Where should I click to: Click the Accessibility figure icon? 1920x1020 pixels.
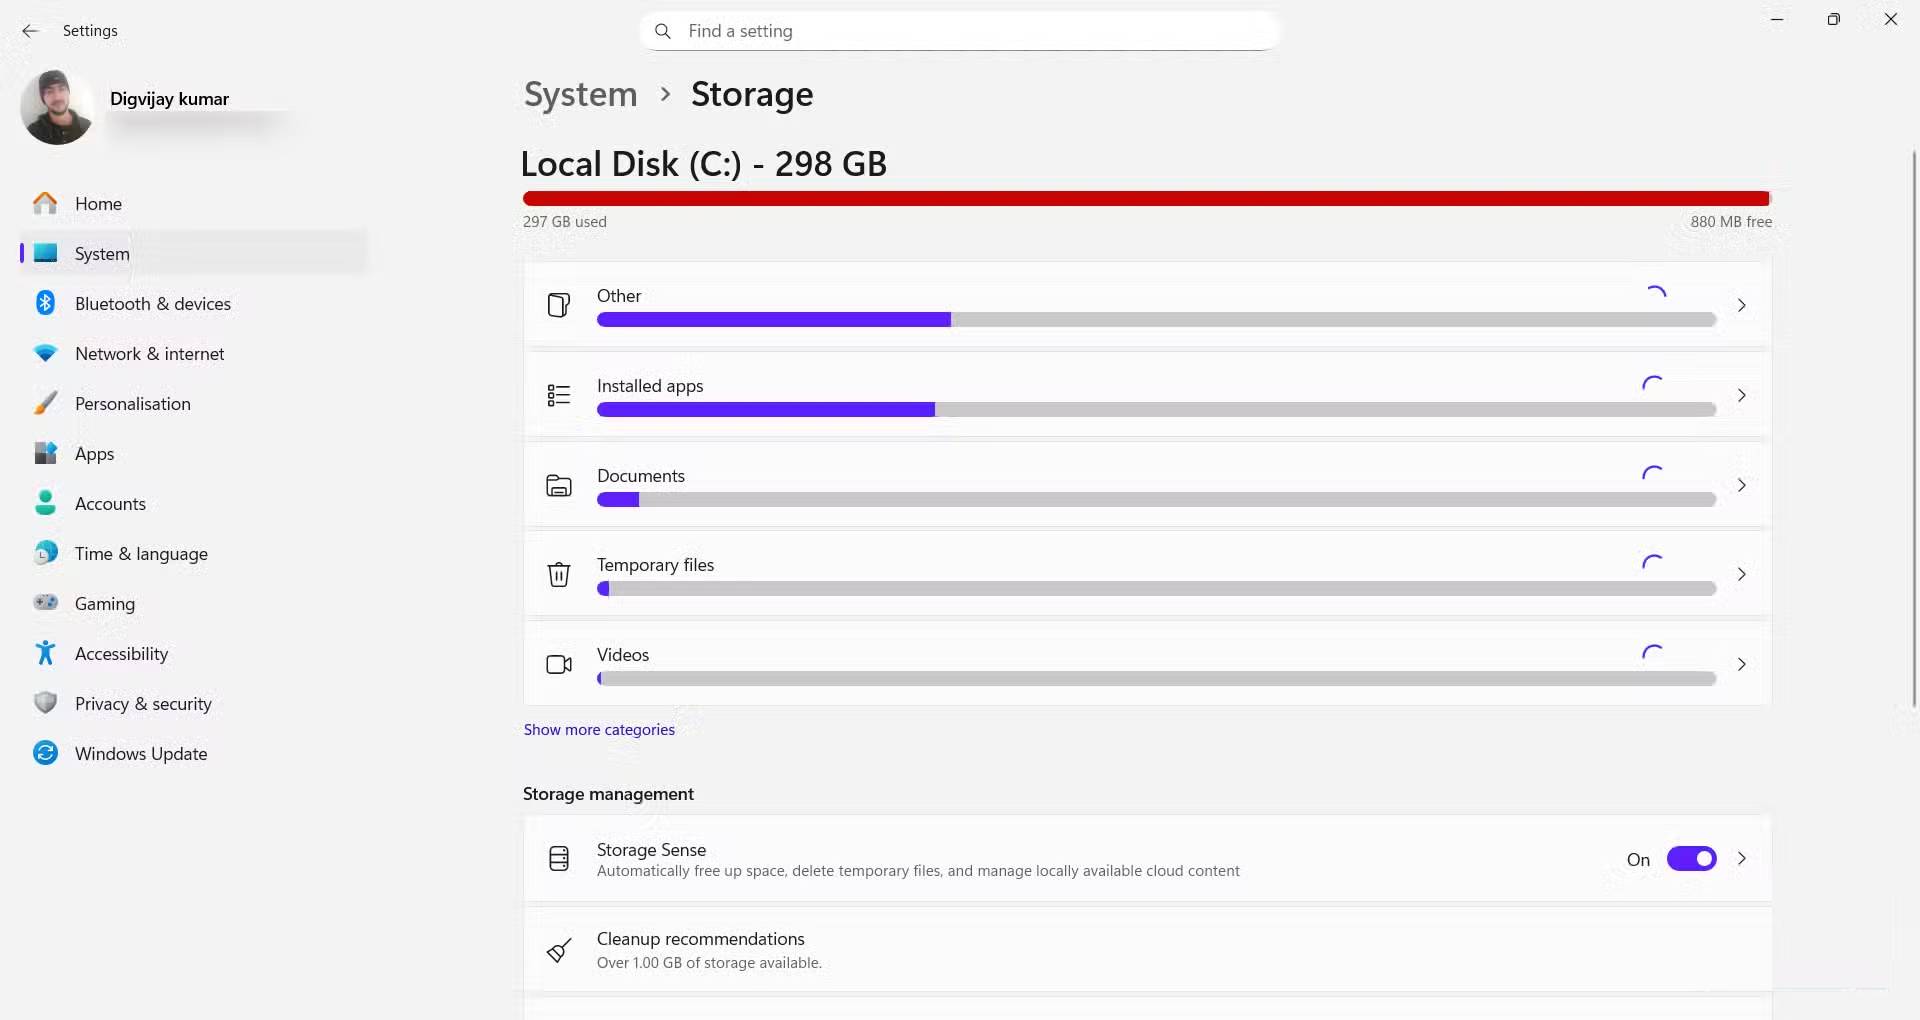[45, 653]
